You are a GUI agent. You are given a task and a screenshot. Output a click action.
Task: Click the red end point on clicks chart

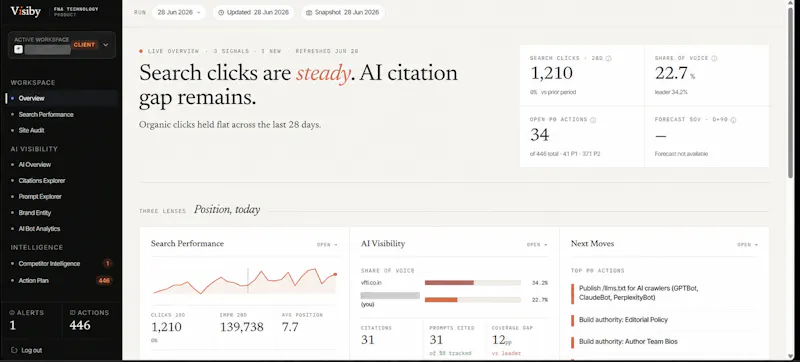coord(335,274)
